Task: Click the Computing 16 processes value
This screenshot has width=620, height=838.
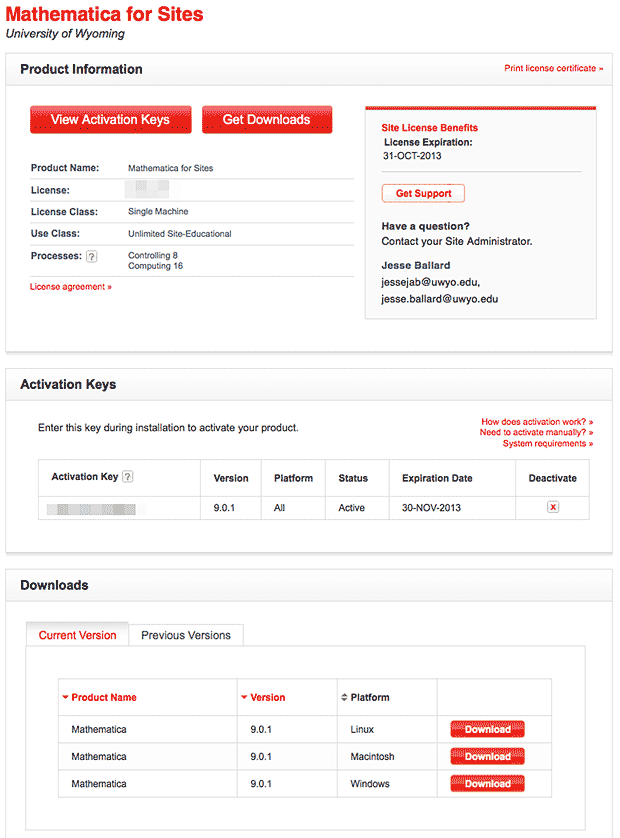Action: (x=156, y=266)
